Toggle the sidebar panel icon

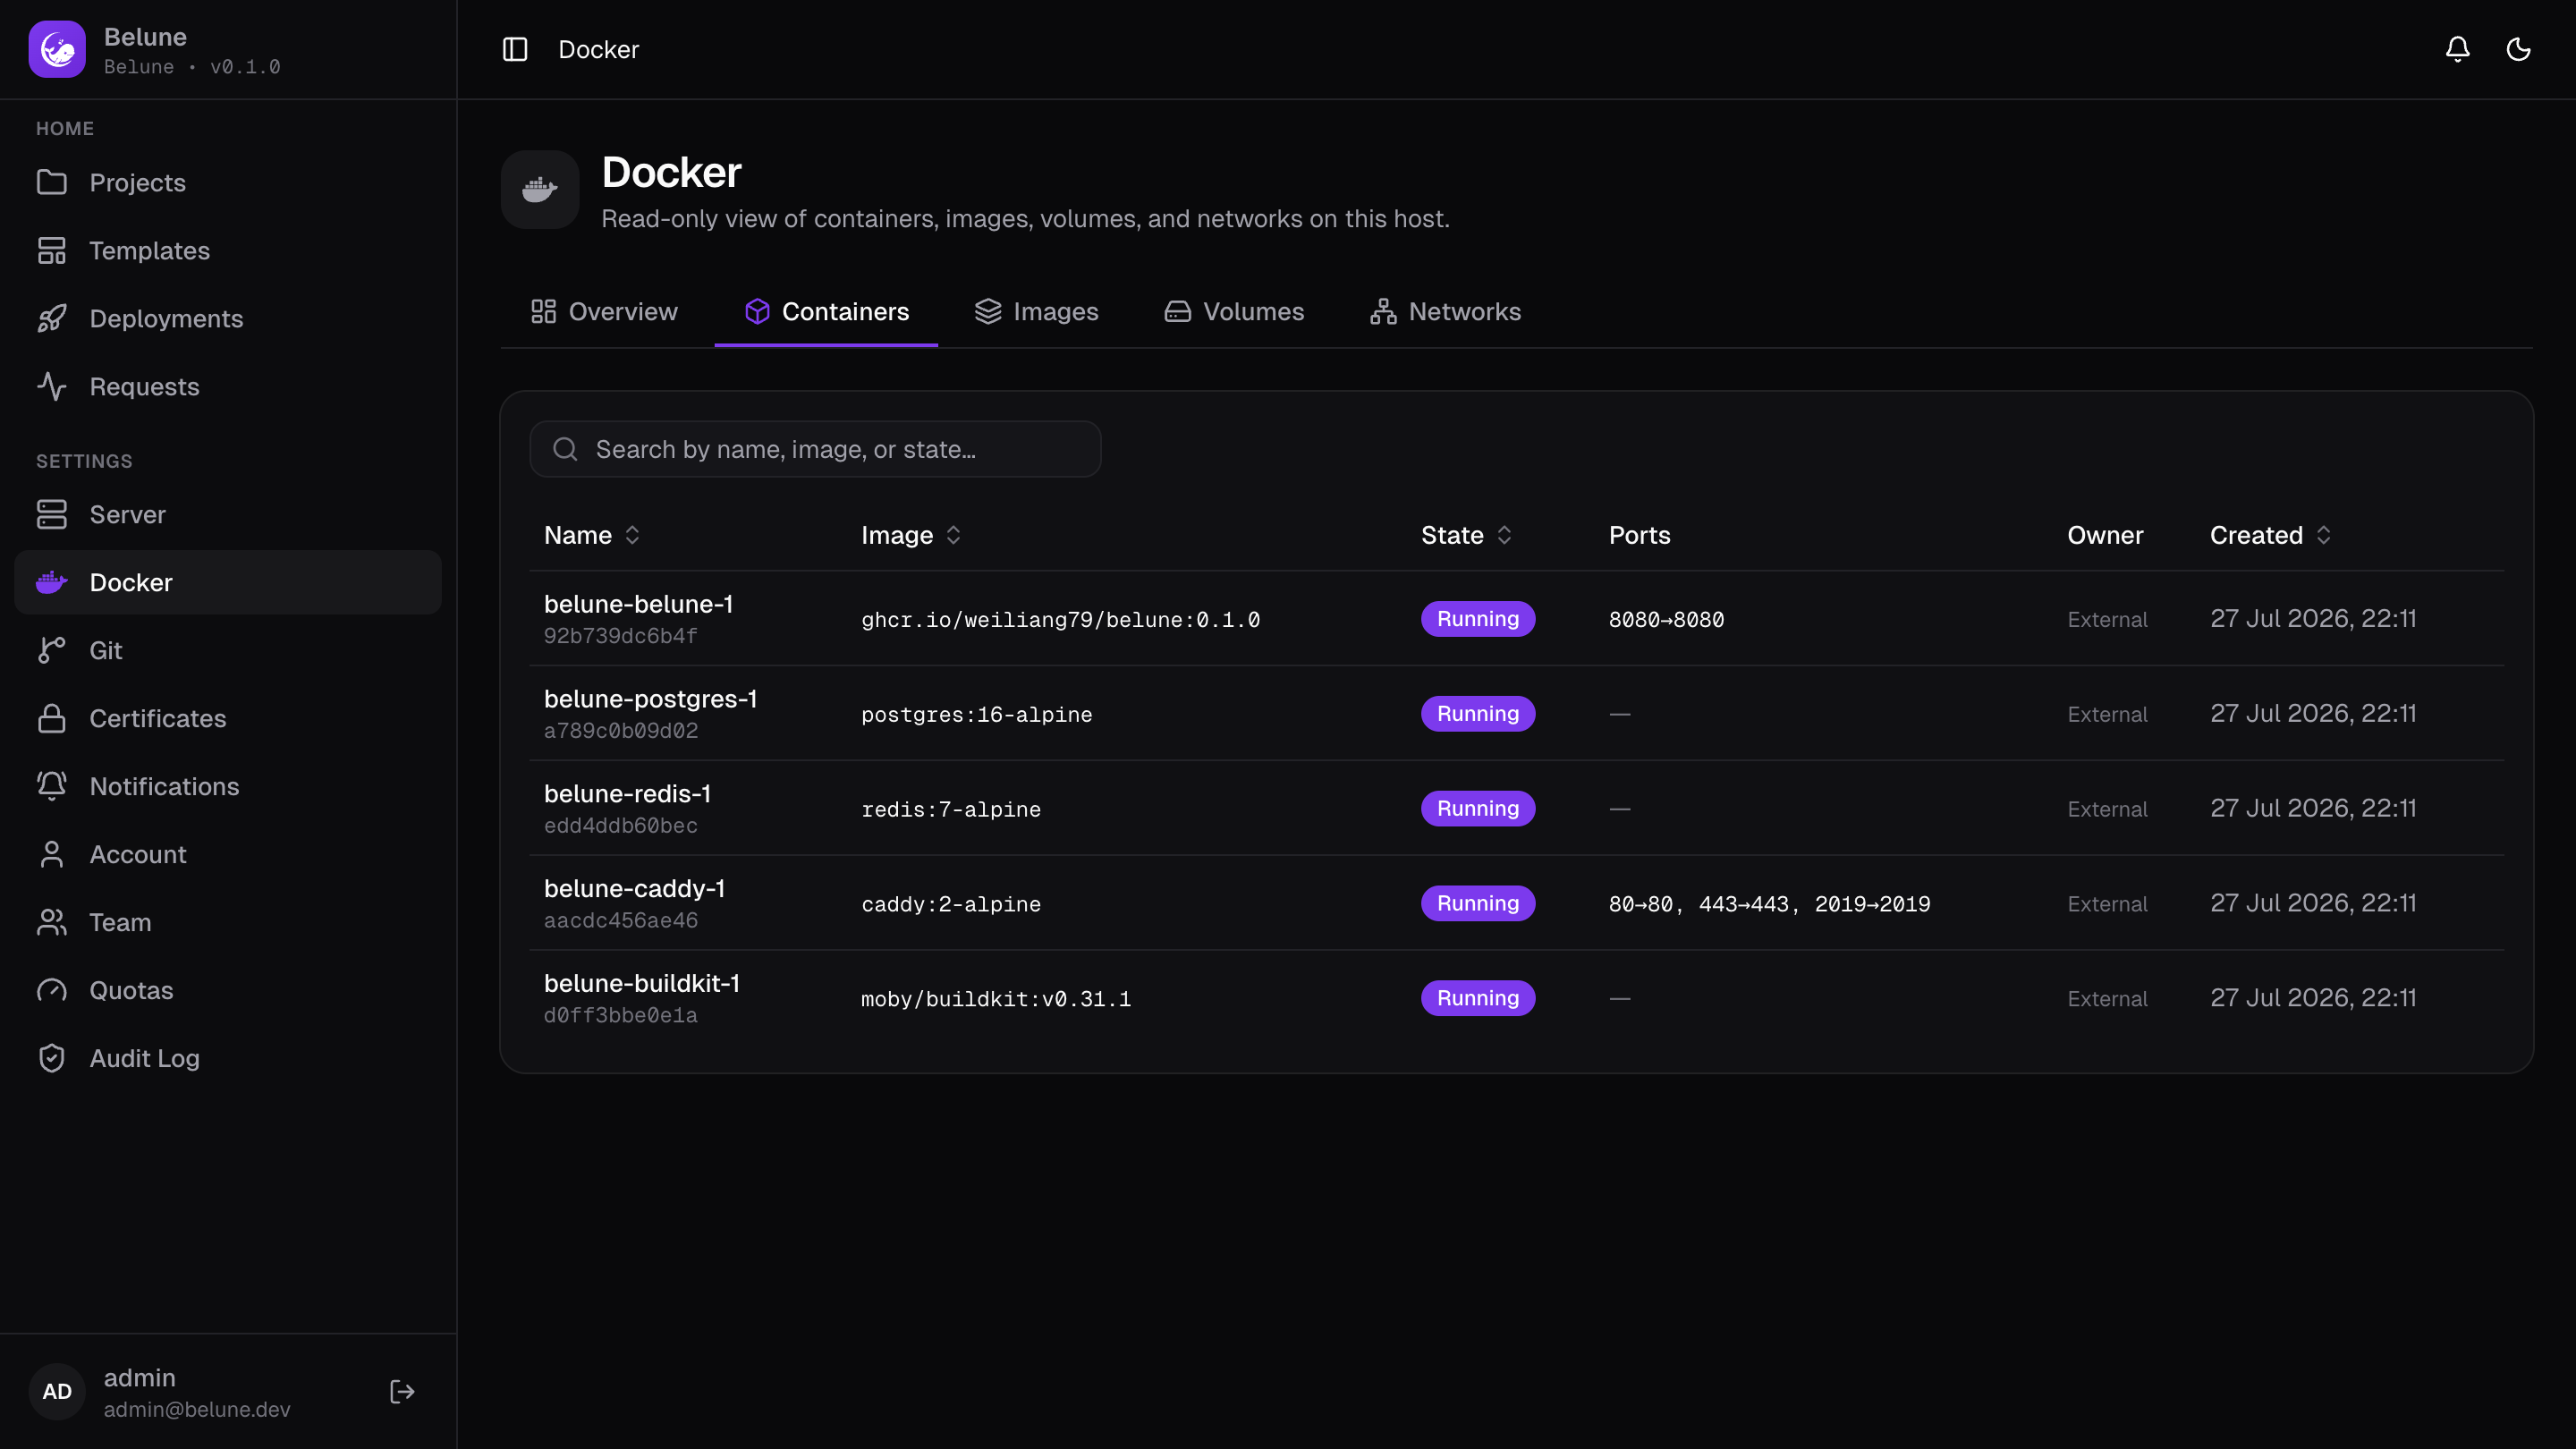pyautogui.click(x=515, y=49)
